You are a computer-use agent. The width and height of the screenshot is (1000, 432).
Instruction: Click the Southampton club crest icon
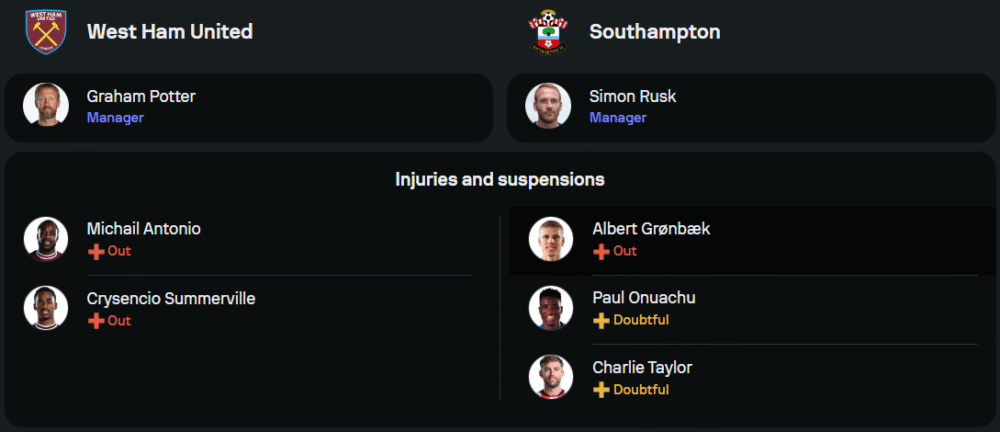[548, 31]
